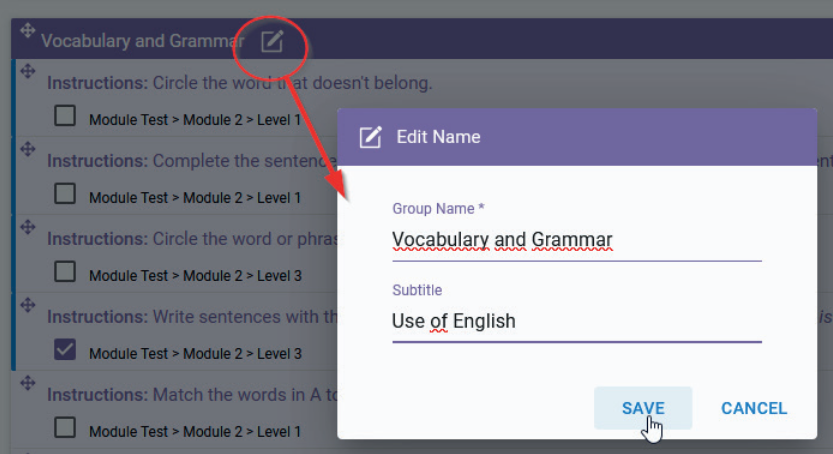This screenshot has width=833, height=454.
Task: Check the box for 'doesn't belong' Level 1 item
Action: point(65,116)
